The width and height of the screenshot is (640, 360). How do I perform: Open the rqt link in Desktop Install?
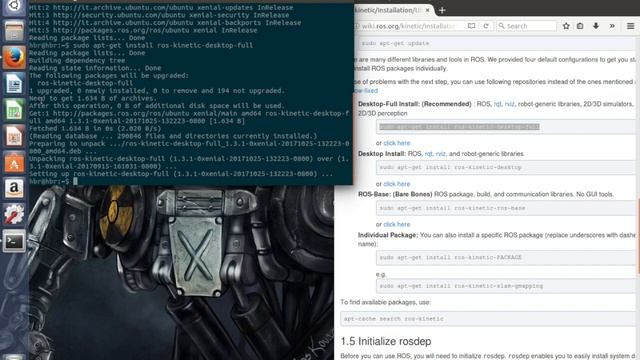pyautogui.click(x=429, y=154)
